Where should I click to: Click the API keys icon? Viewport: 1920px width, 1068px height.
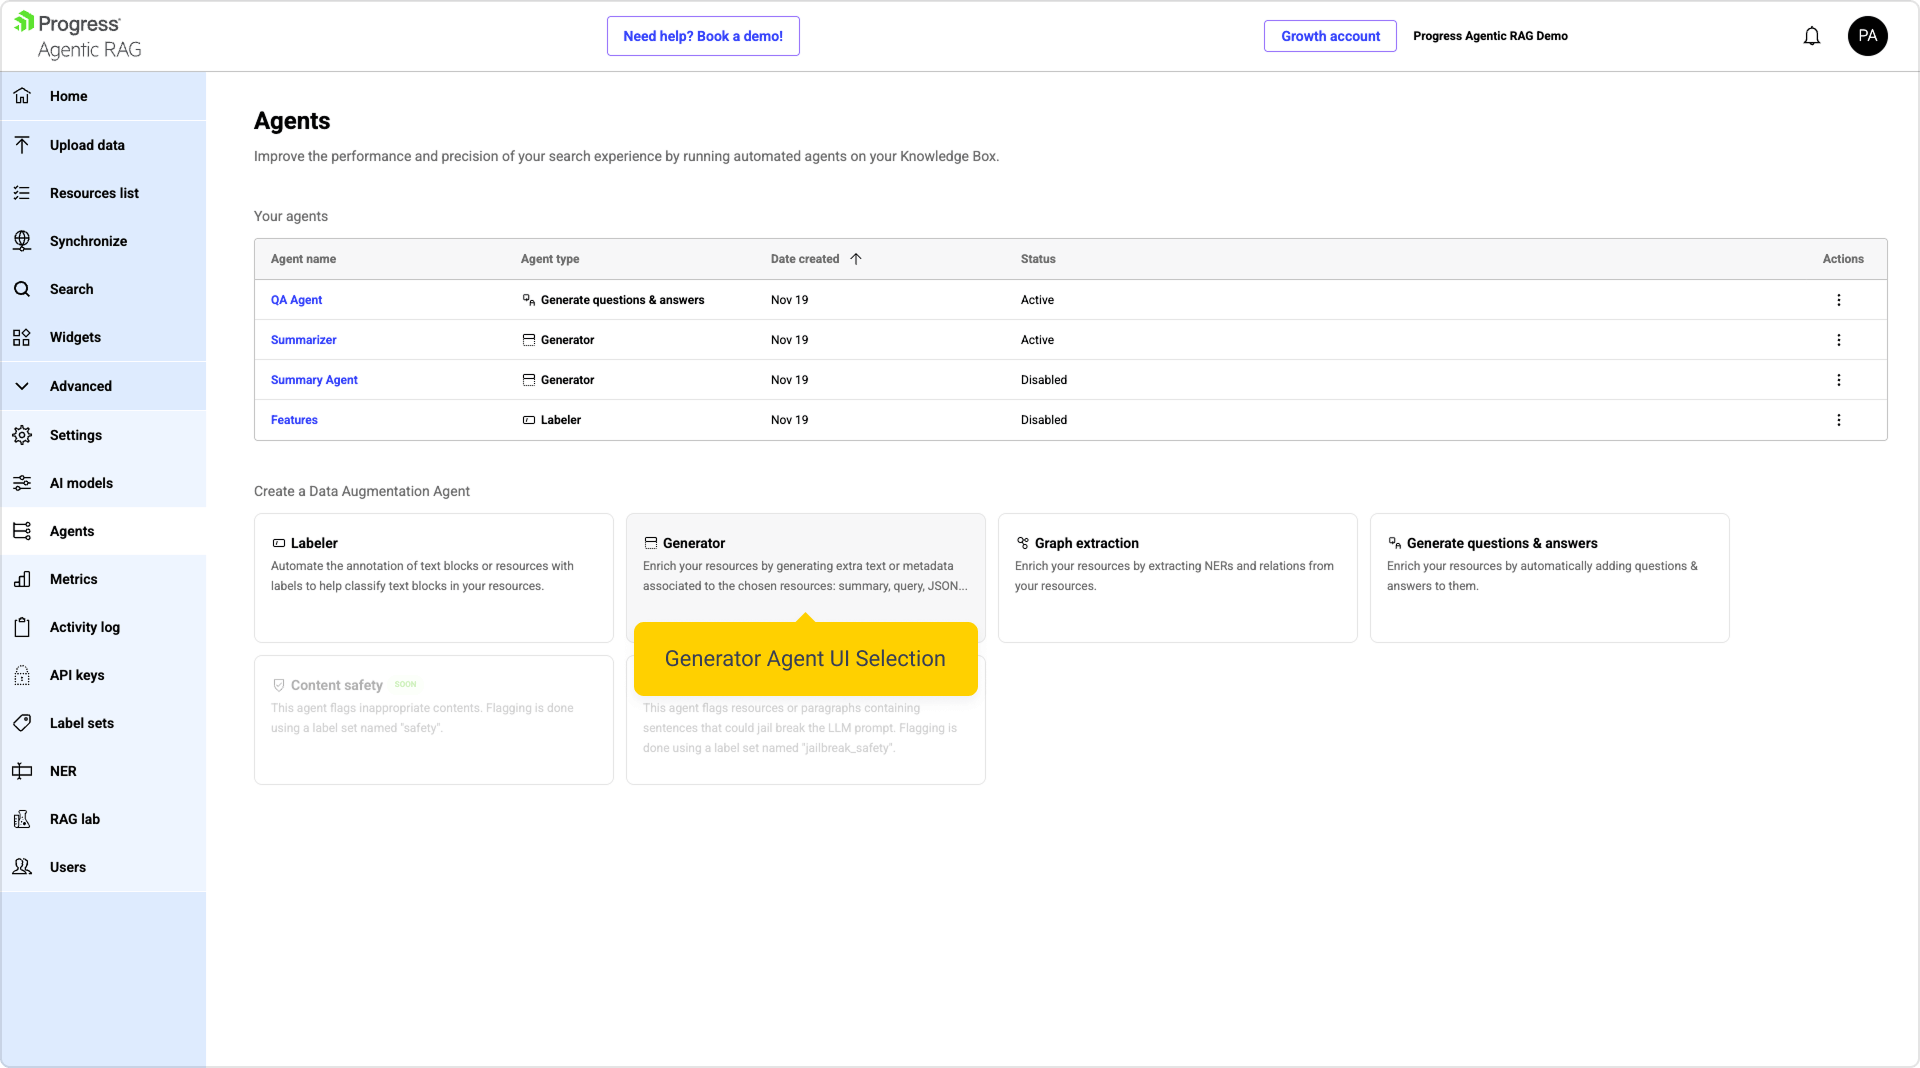click(22, 675)
